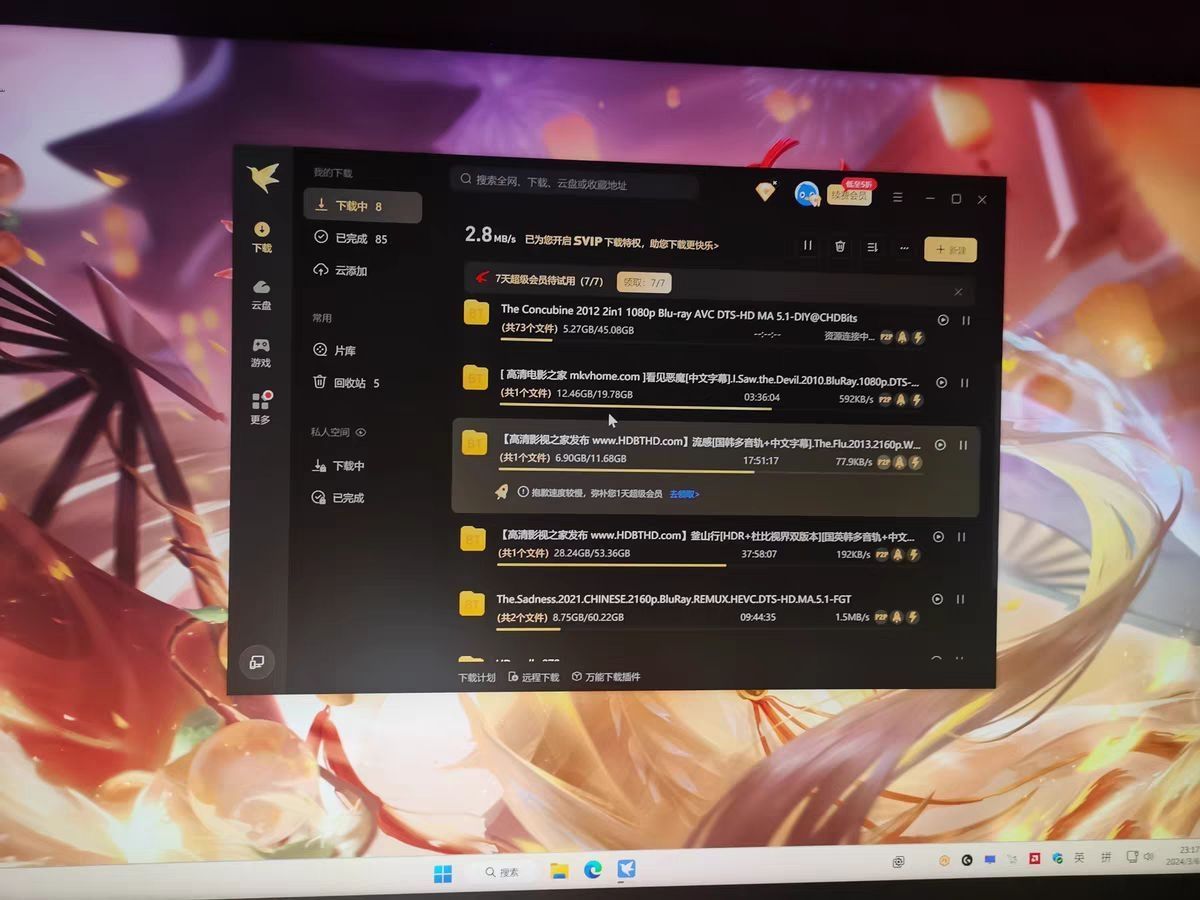Viewport: 1200px width, 900px height.
Task: Open the hamburger main menu in title bar
Action: 898,198
